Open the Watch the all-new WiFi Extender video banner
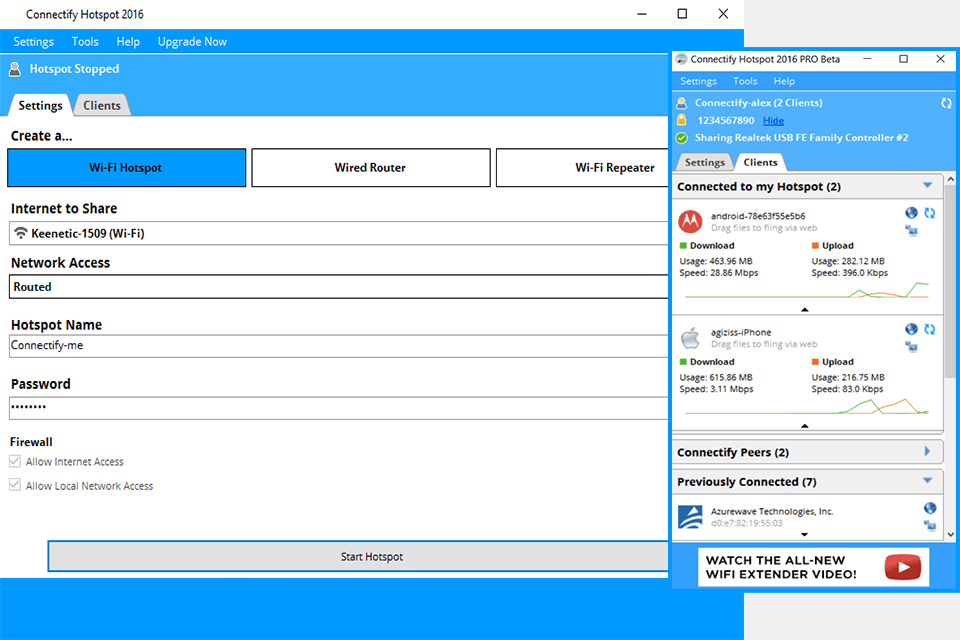This screenshot has width=960, height=640. click(x=813, y=567)
